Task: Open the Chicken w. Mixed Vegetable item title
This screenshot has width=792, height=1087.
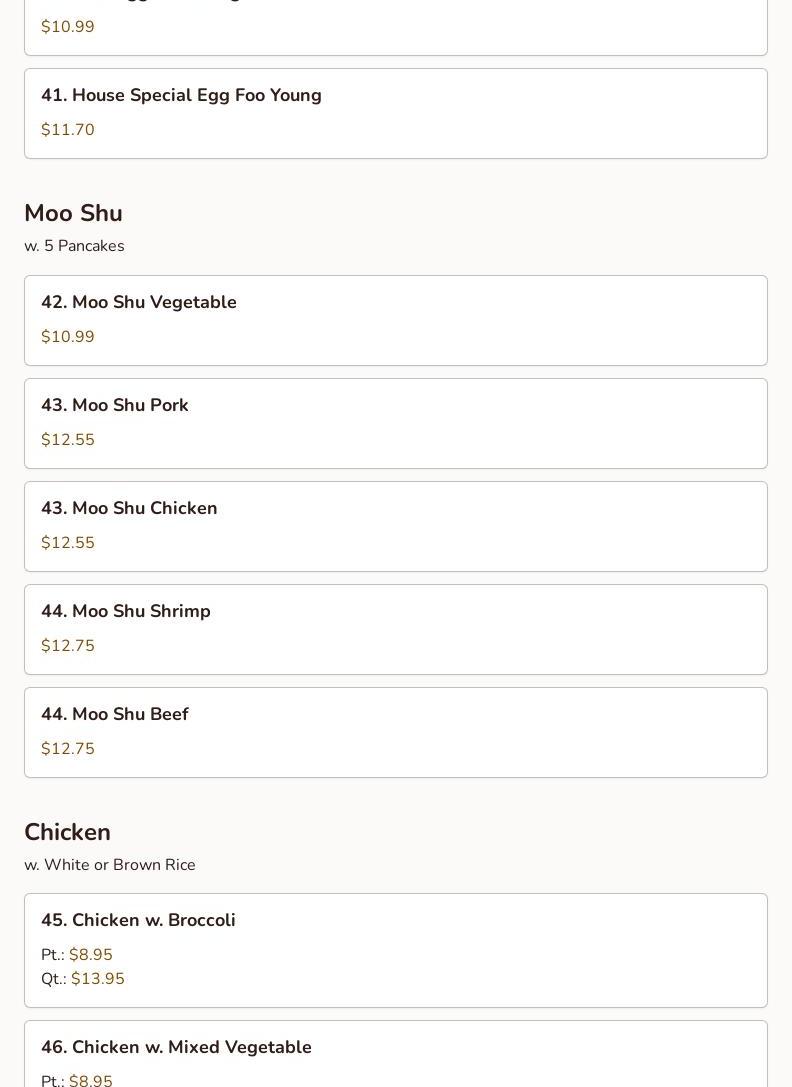Action: 176,1047
